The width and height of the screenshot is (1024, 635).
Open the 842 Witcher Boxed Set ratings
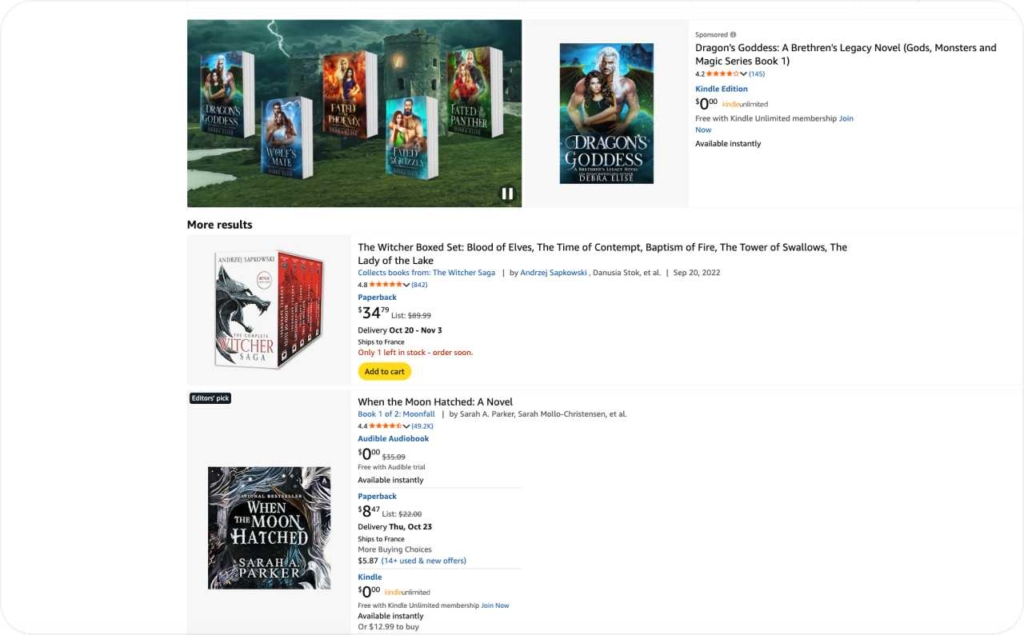(x=419, y=285)
